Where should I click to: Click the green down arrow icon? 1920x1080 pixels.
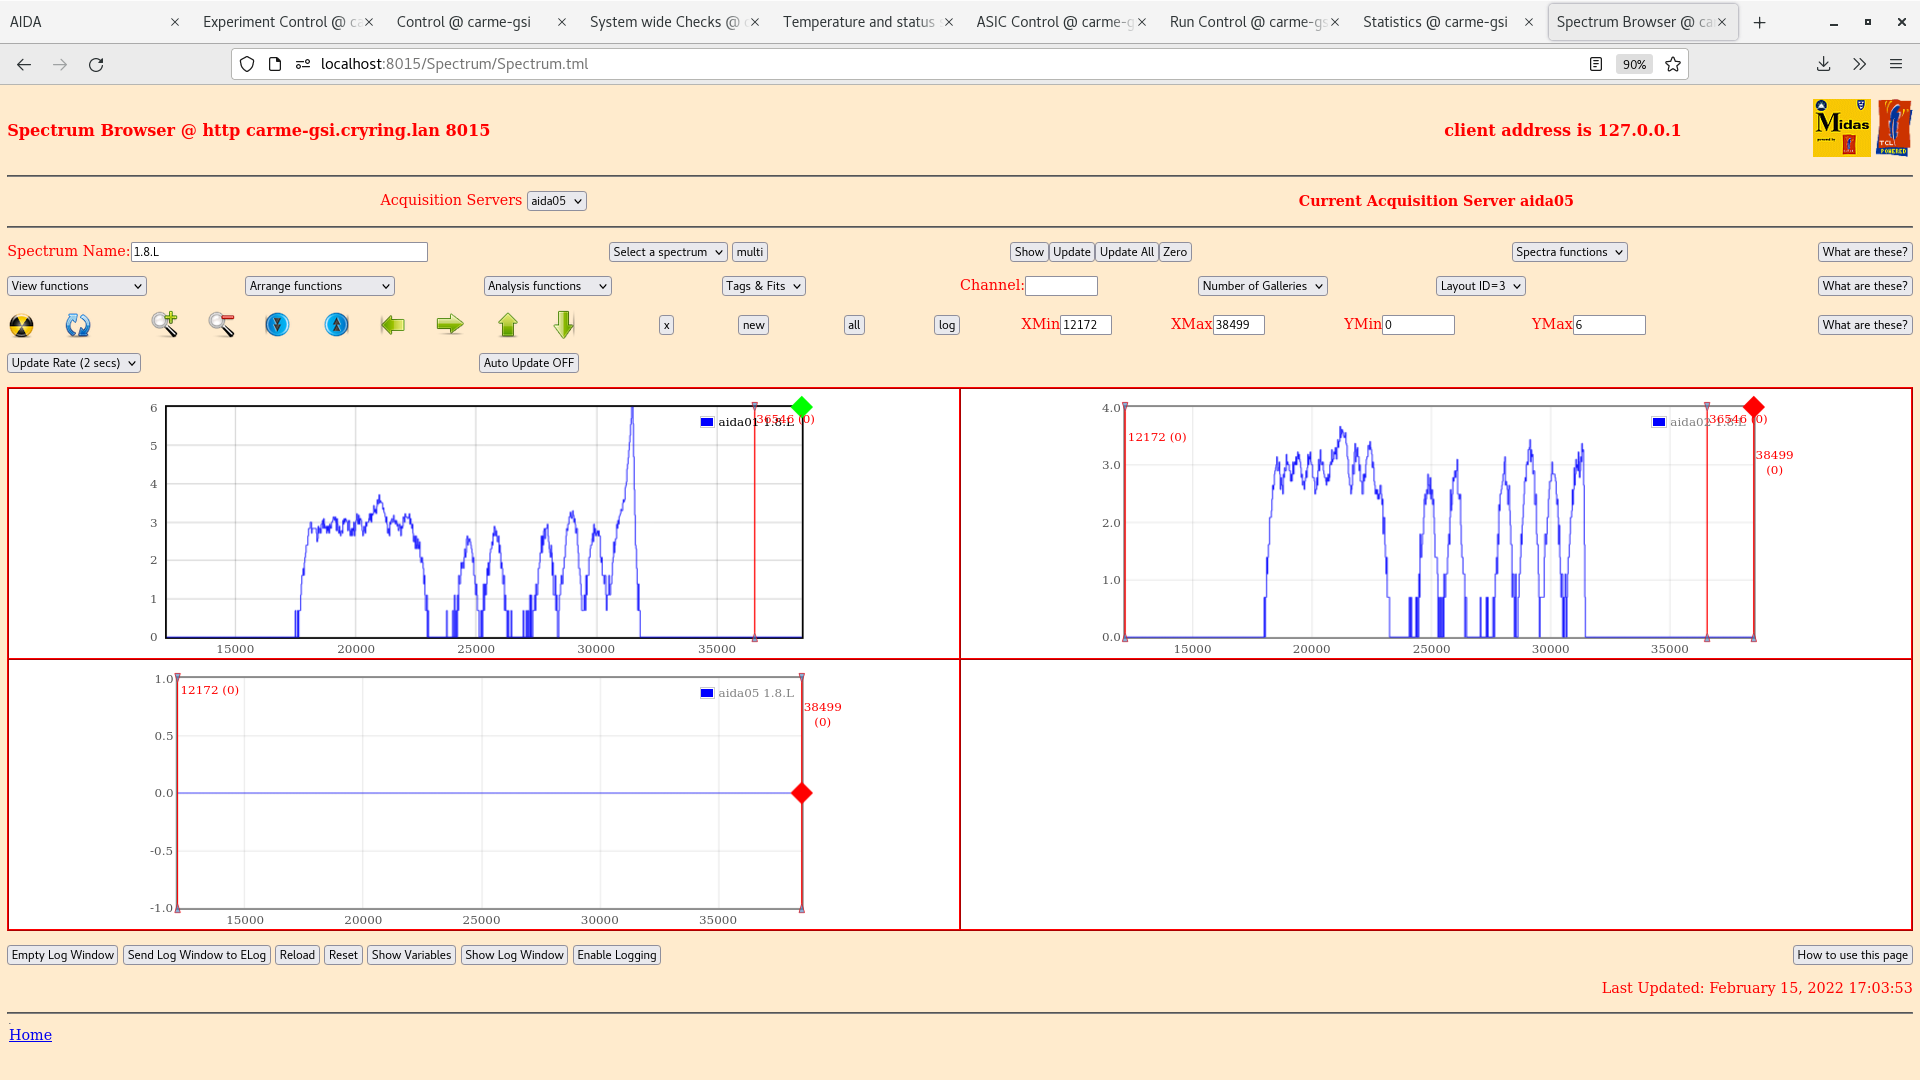point(564,324)
